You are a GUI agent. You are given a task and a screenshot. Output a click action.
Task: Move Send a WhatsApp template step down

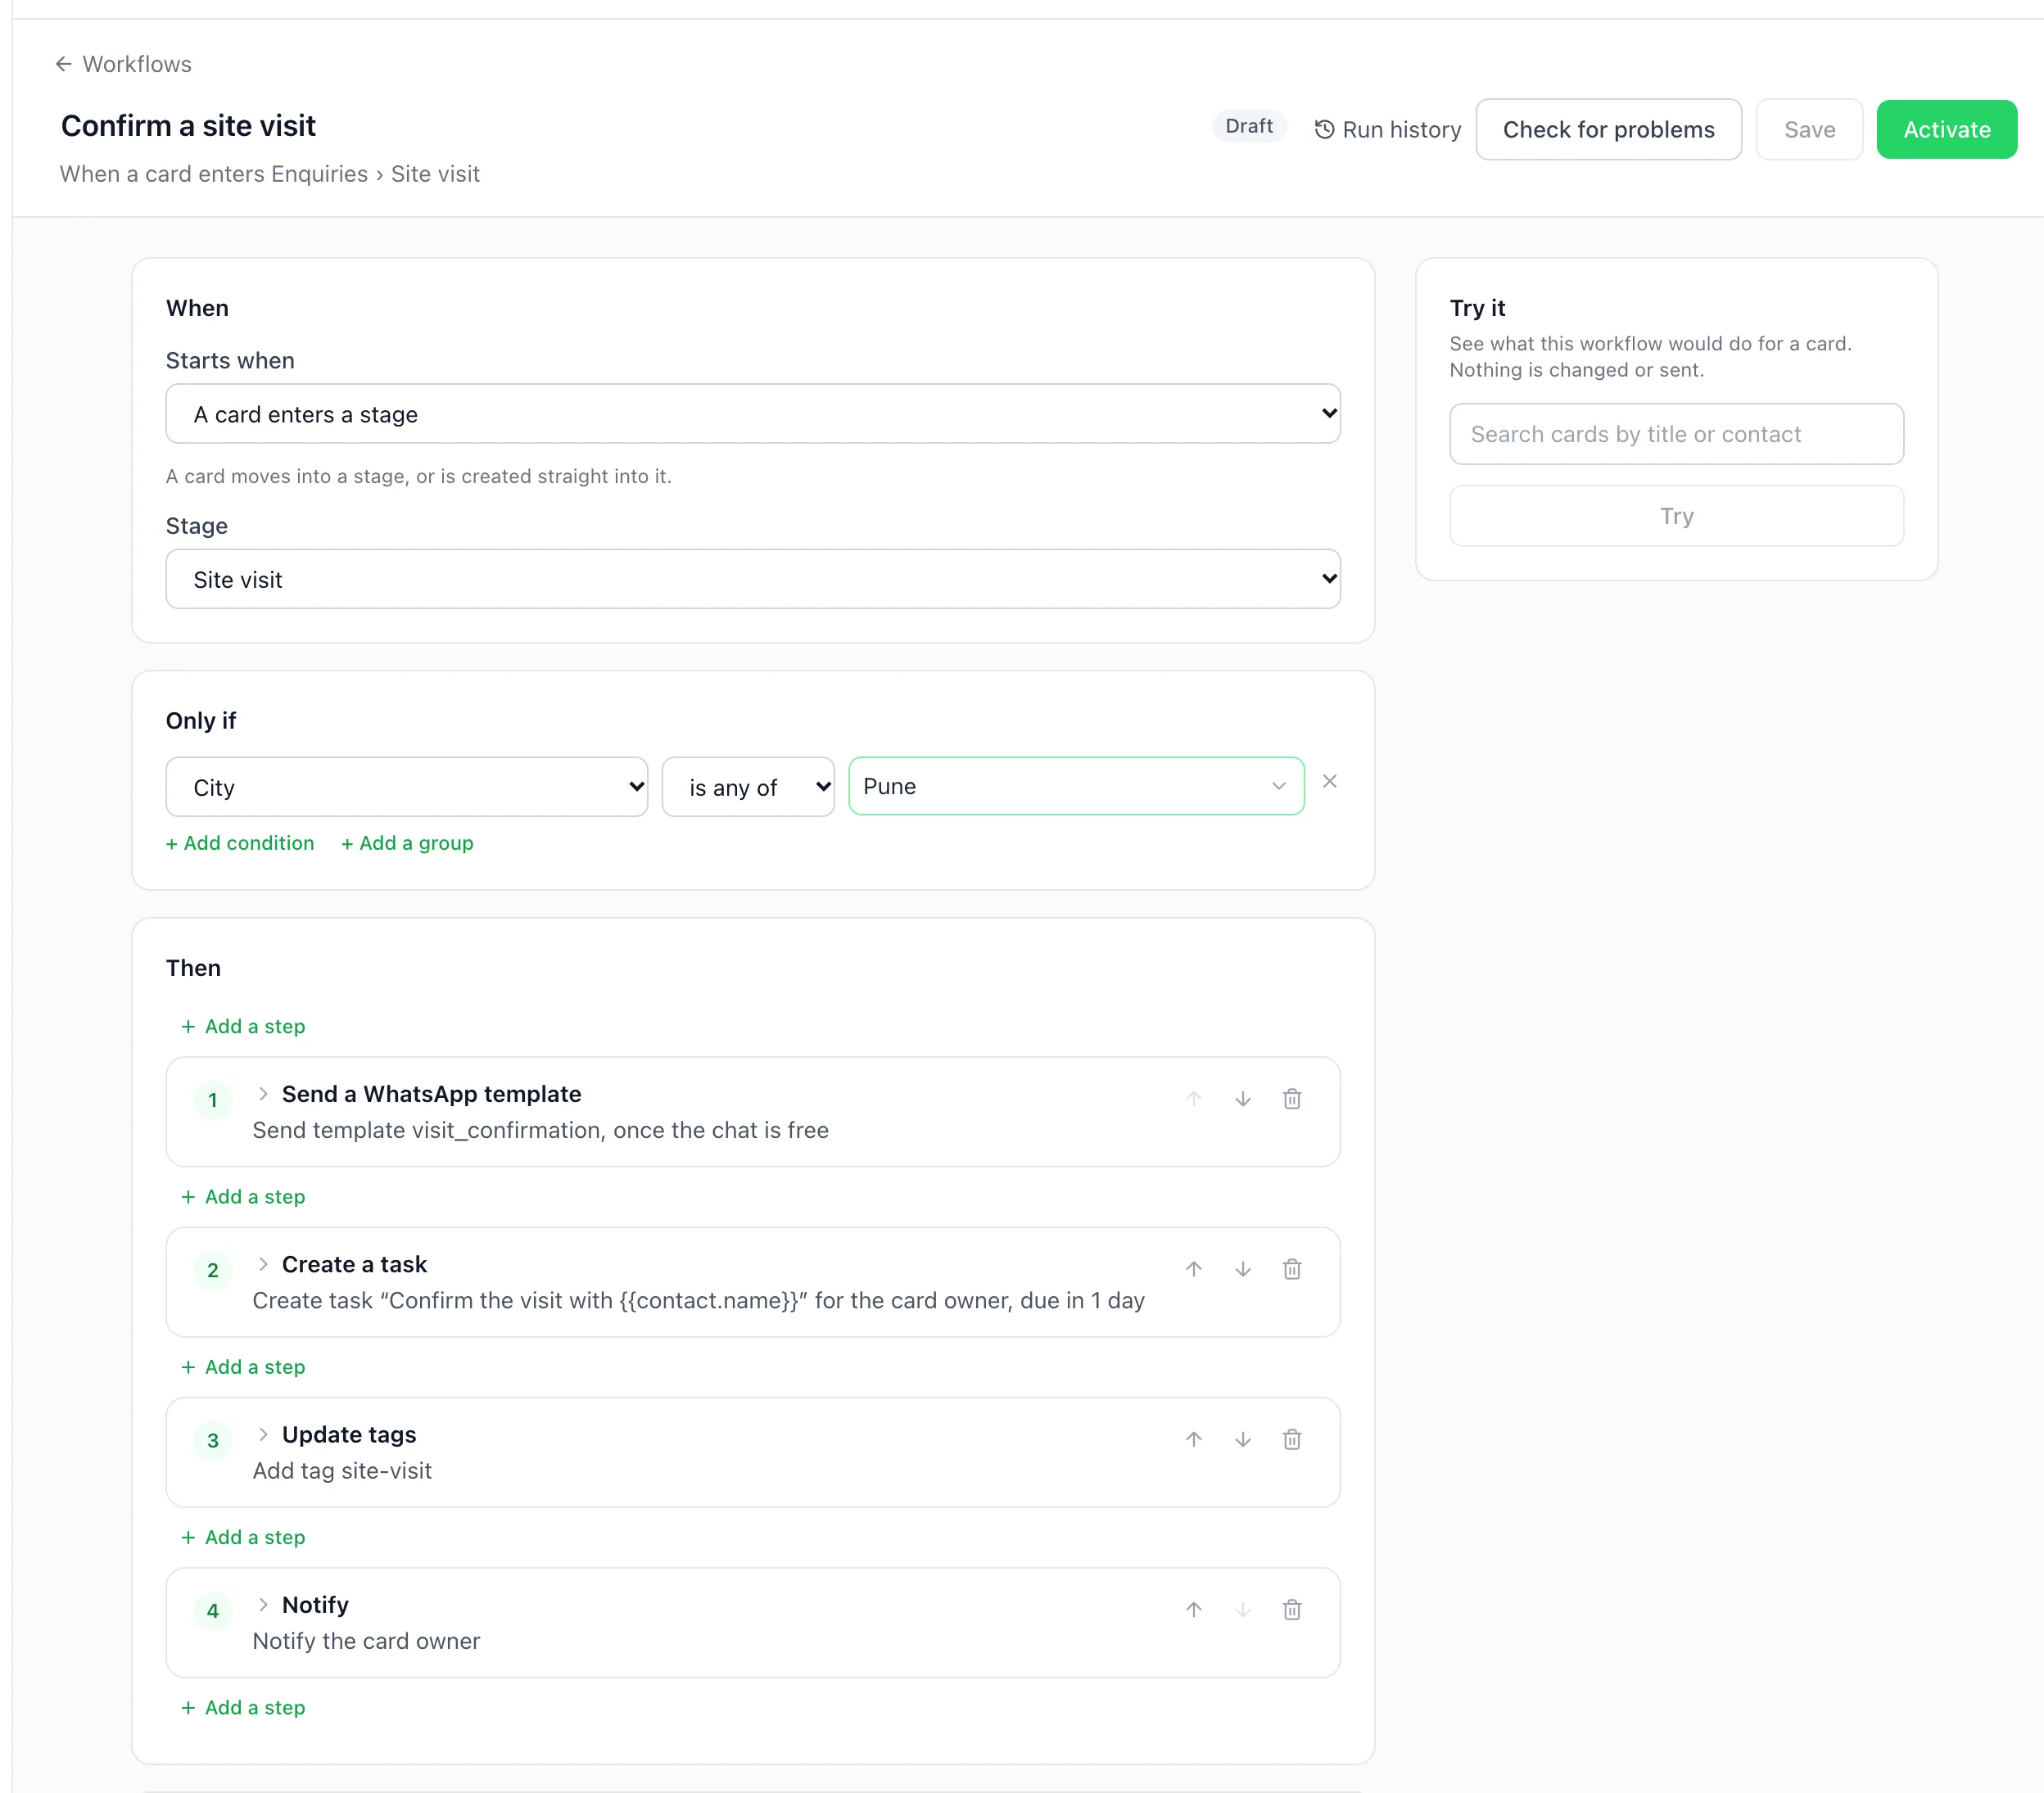[x=1242, y=1099]
